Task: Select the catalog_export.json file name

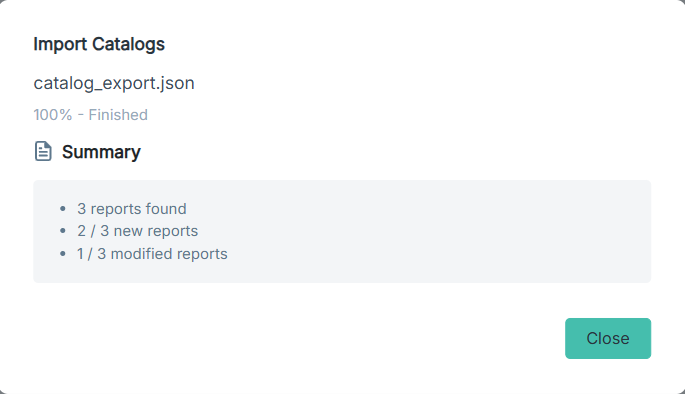Action: coord(114,83)
